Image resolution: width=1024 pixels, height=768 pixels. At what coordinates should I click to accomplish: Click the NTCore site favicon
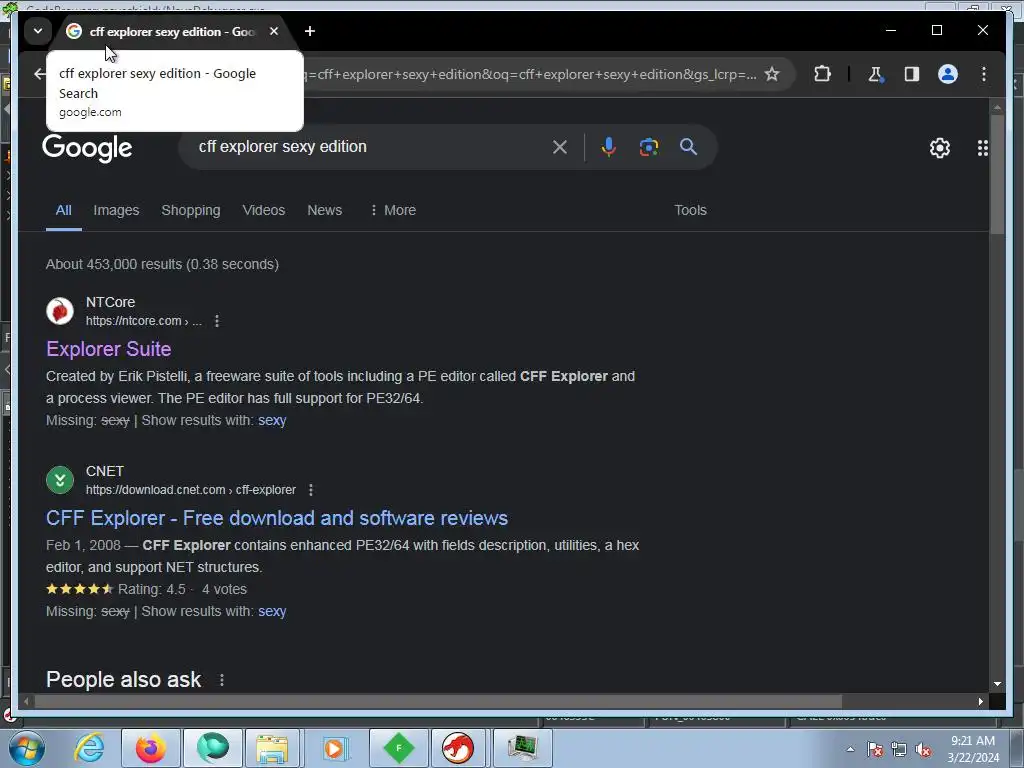(x=60, y=311)
